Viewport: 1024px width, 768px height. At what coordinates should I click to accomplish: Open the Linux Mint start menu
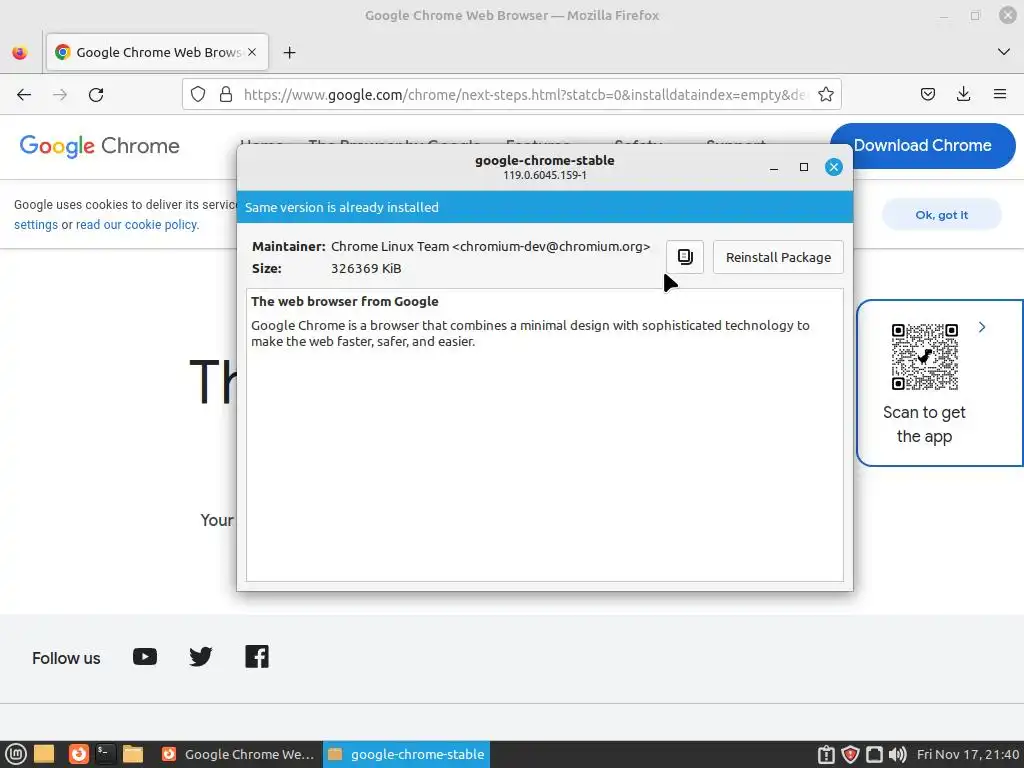pos(16,754)
